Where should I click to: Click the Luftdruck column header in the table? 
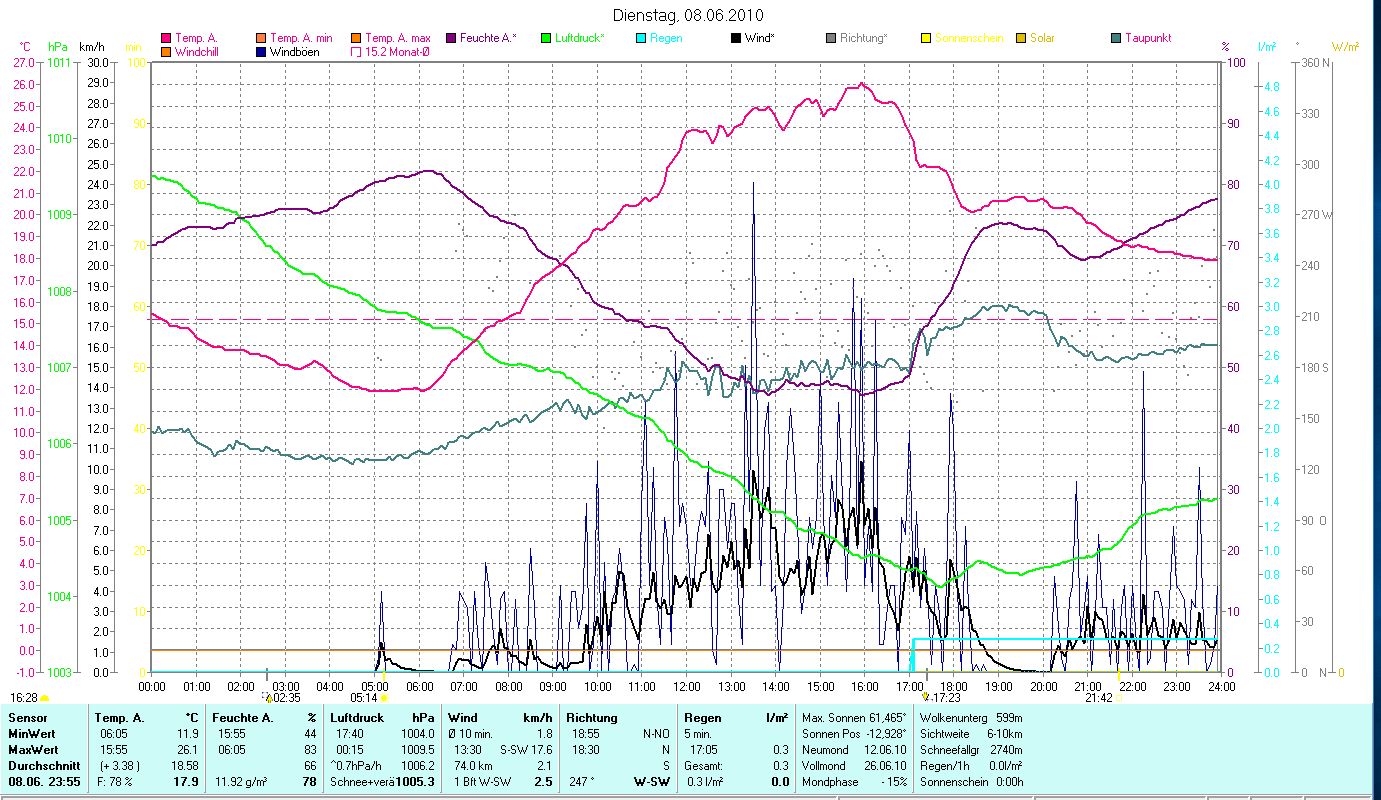(358, 718)
